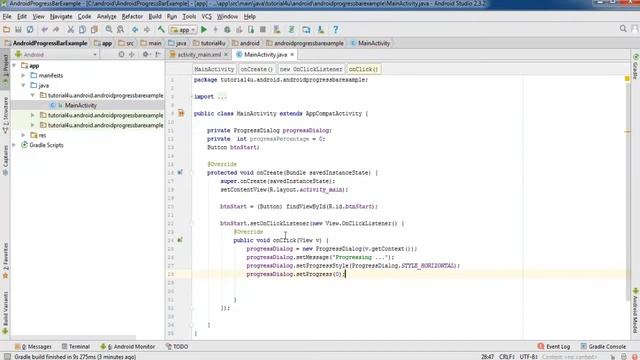Open the Replace toolbar icon
Screen dimensions: 640x360
pyautogui.click(x=120, y=29)
